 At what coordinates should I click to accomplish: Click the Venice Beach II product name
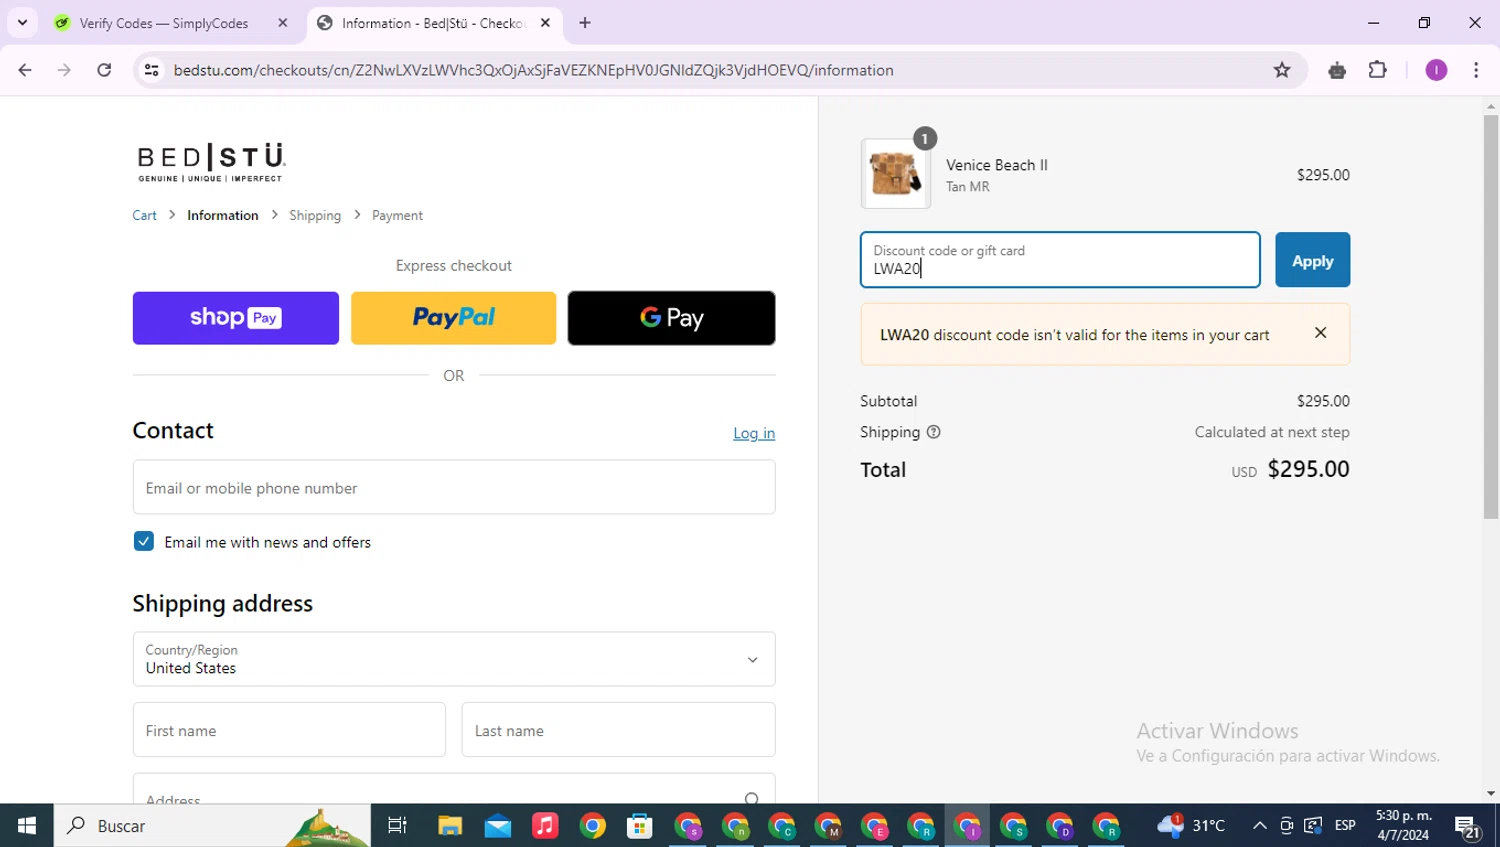[997, 165]
